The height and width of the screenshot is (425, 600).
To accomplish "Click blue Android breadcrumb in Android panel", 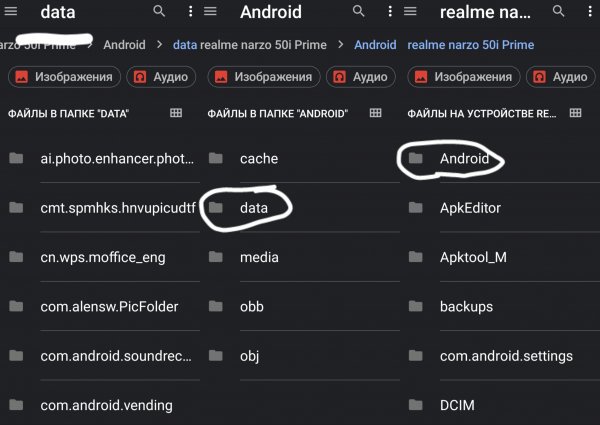I will (x=375, y=45).
